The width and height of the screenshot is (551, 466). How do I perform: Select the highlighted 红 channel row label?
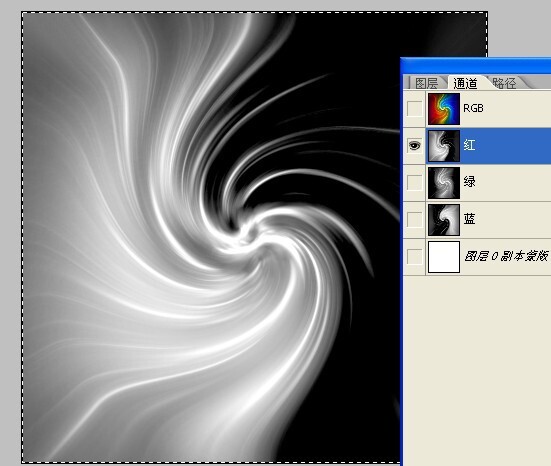[469, 145]
